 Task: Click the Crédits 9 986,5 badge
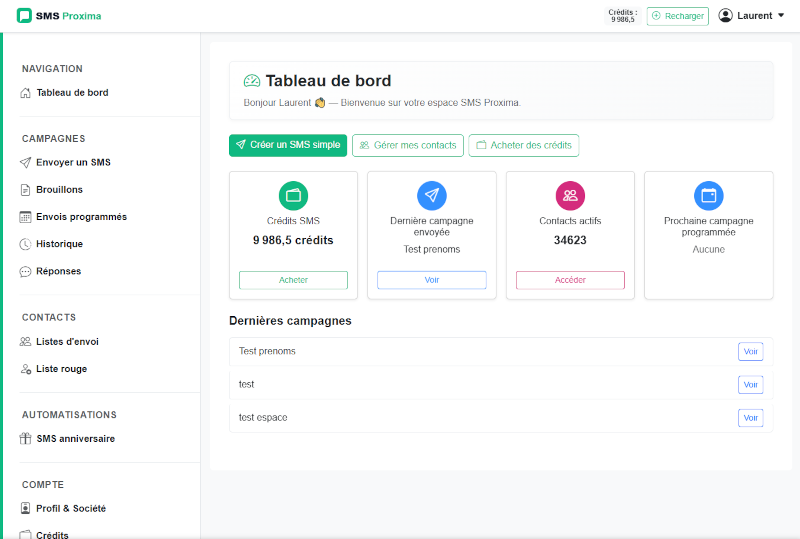pyautogui.click(x=622, y=16)
